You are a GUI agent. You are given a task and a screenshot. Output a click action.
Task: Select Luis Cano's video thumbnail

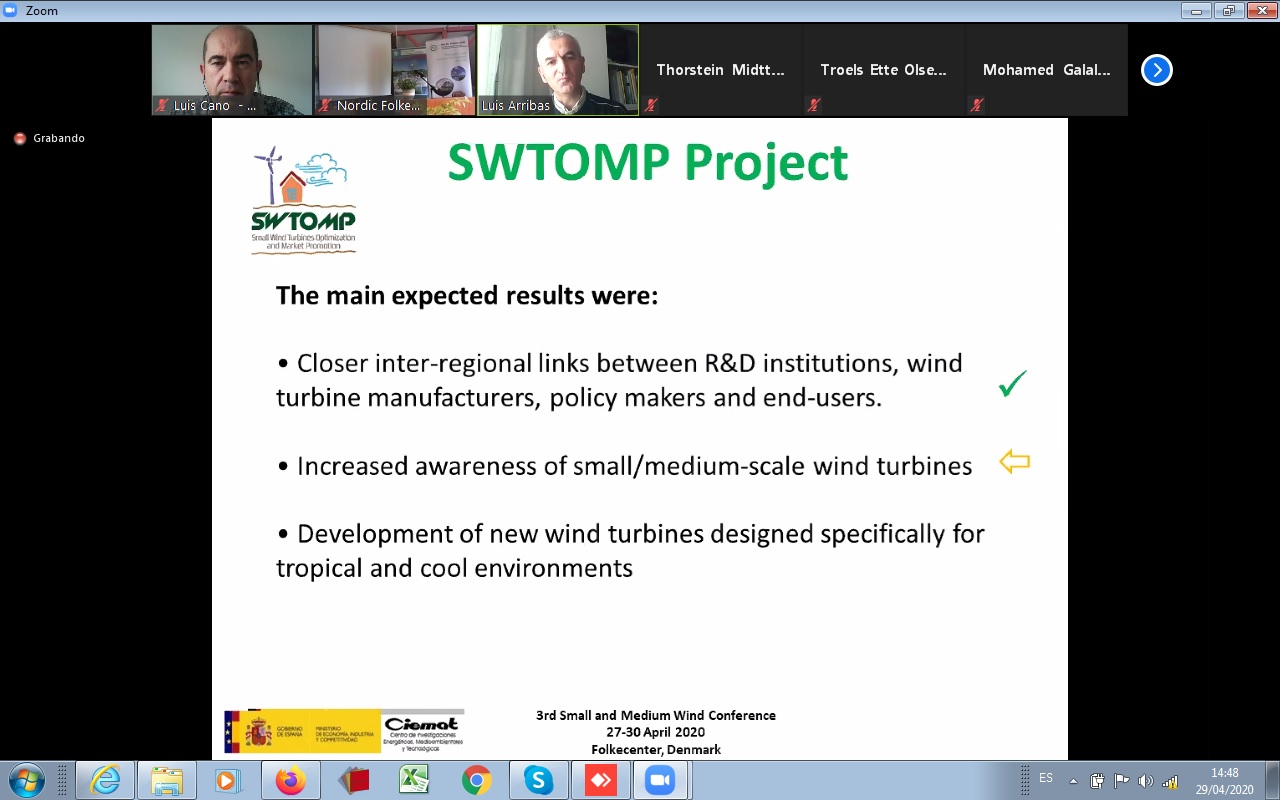pos(232,70)
